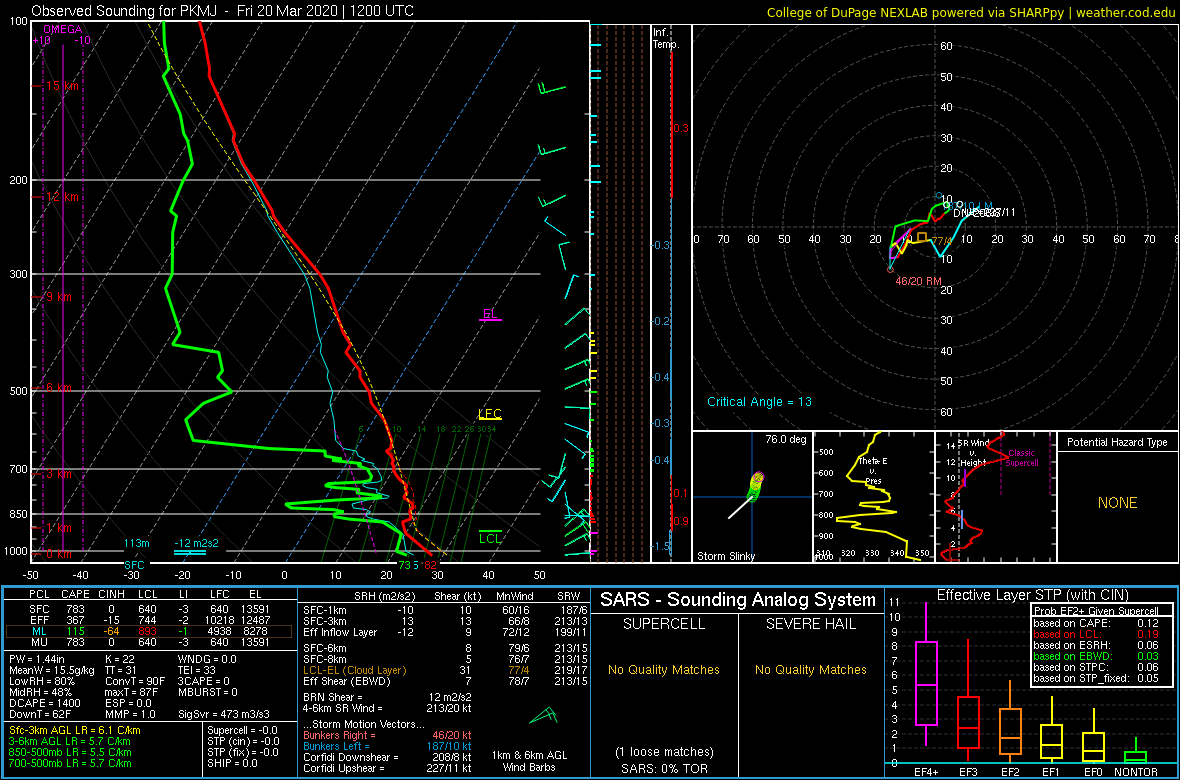Select the SFC parcel row
The width and height of the screenshot is (1180, 780).
(x=150, y=608)
